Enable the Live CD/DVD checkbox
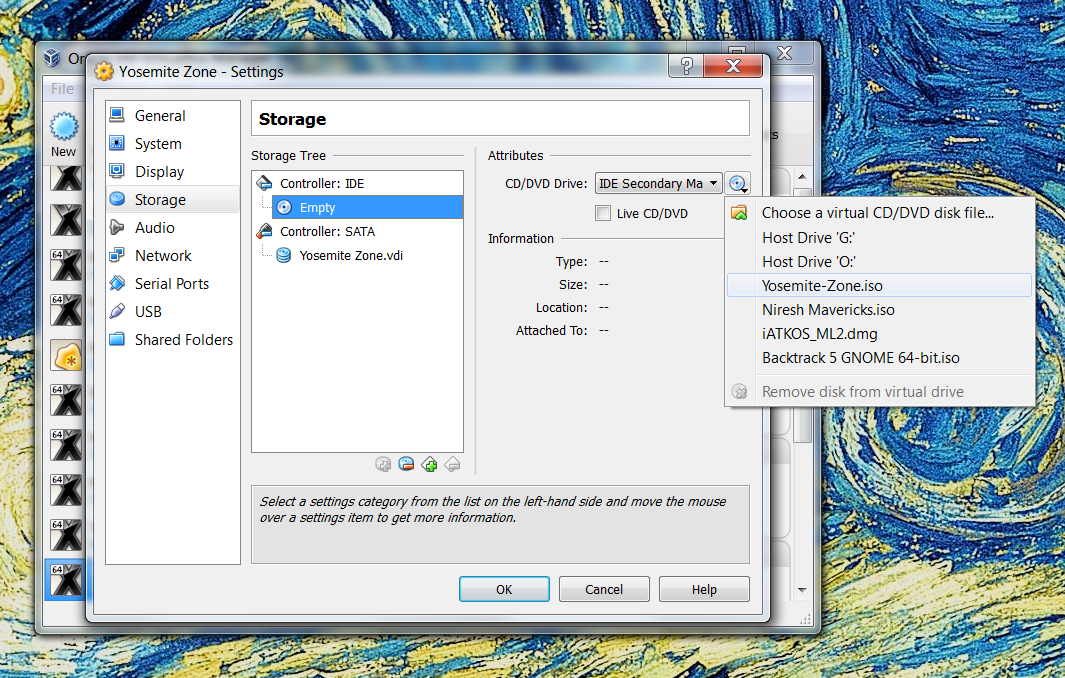This screenshot has width=1065, height=678. click(x=603, y=213)
